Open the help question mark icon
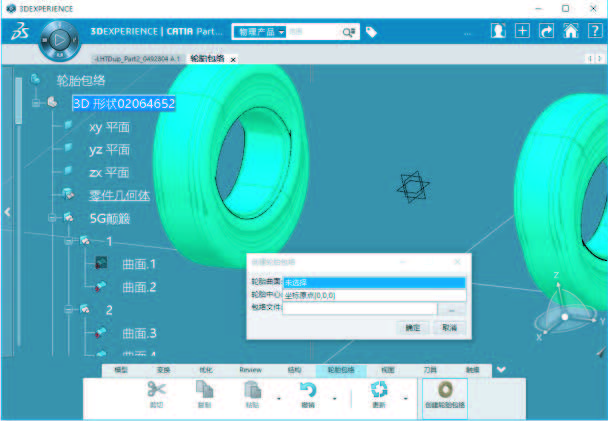The image size is (608, 421). (x=594, y=31)
